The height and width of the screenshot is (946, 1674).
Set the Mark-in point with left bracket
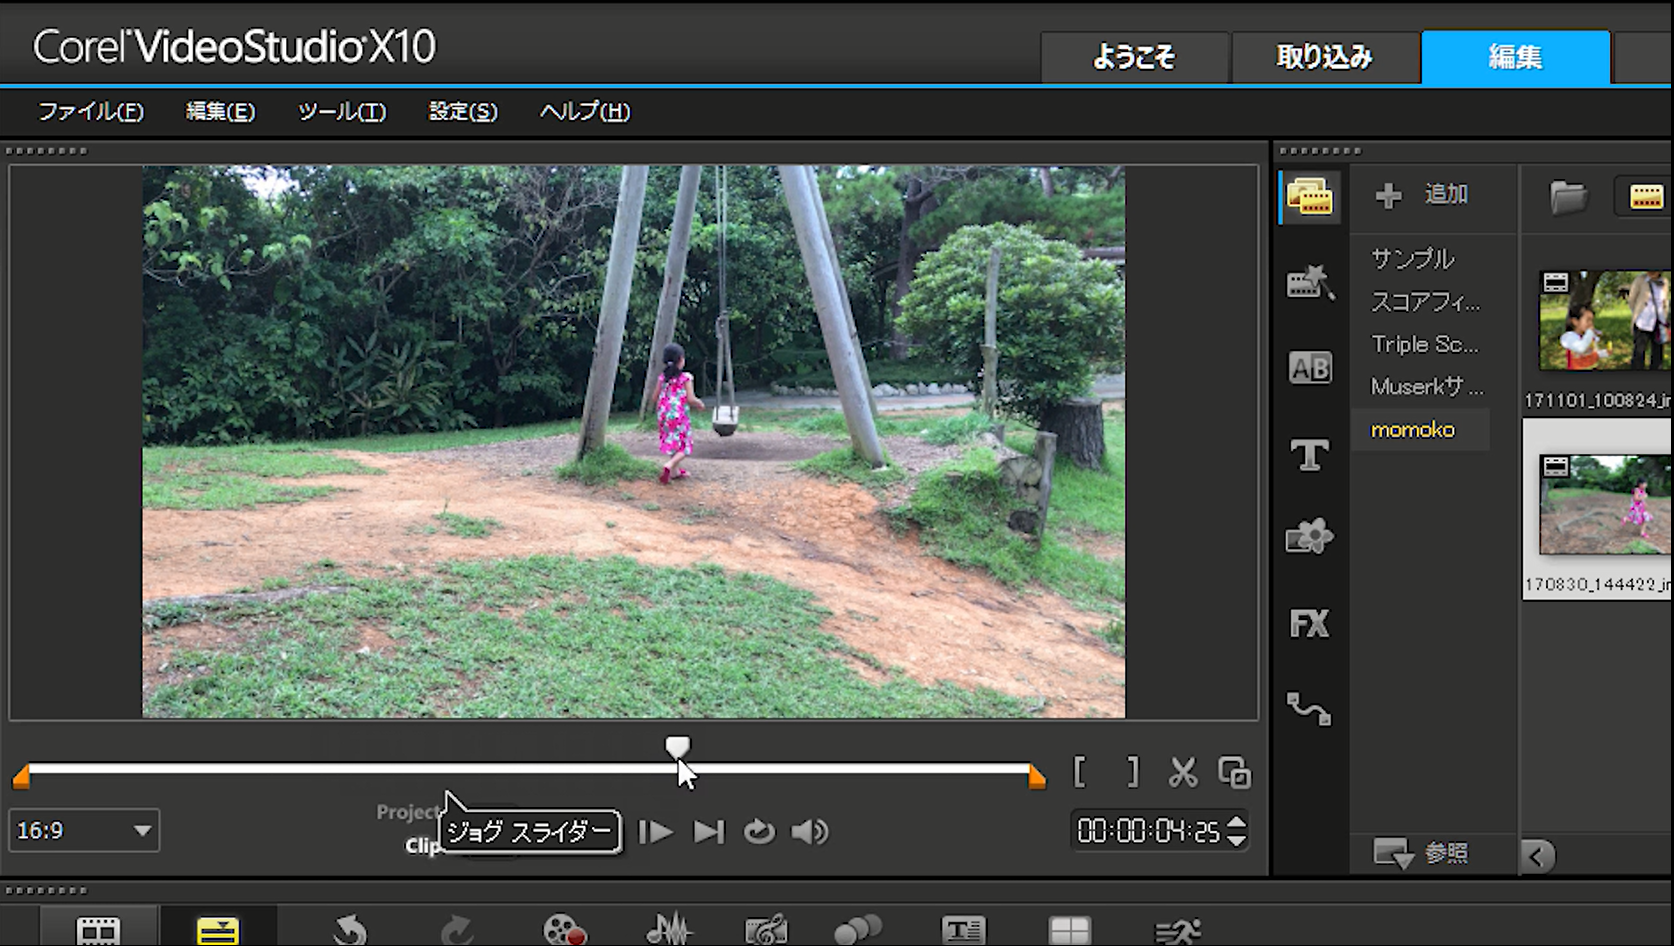click(x=1080, y=773)
